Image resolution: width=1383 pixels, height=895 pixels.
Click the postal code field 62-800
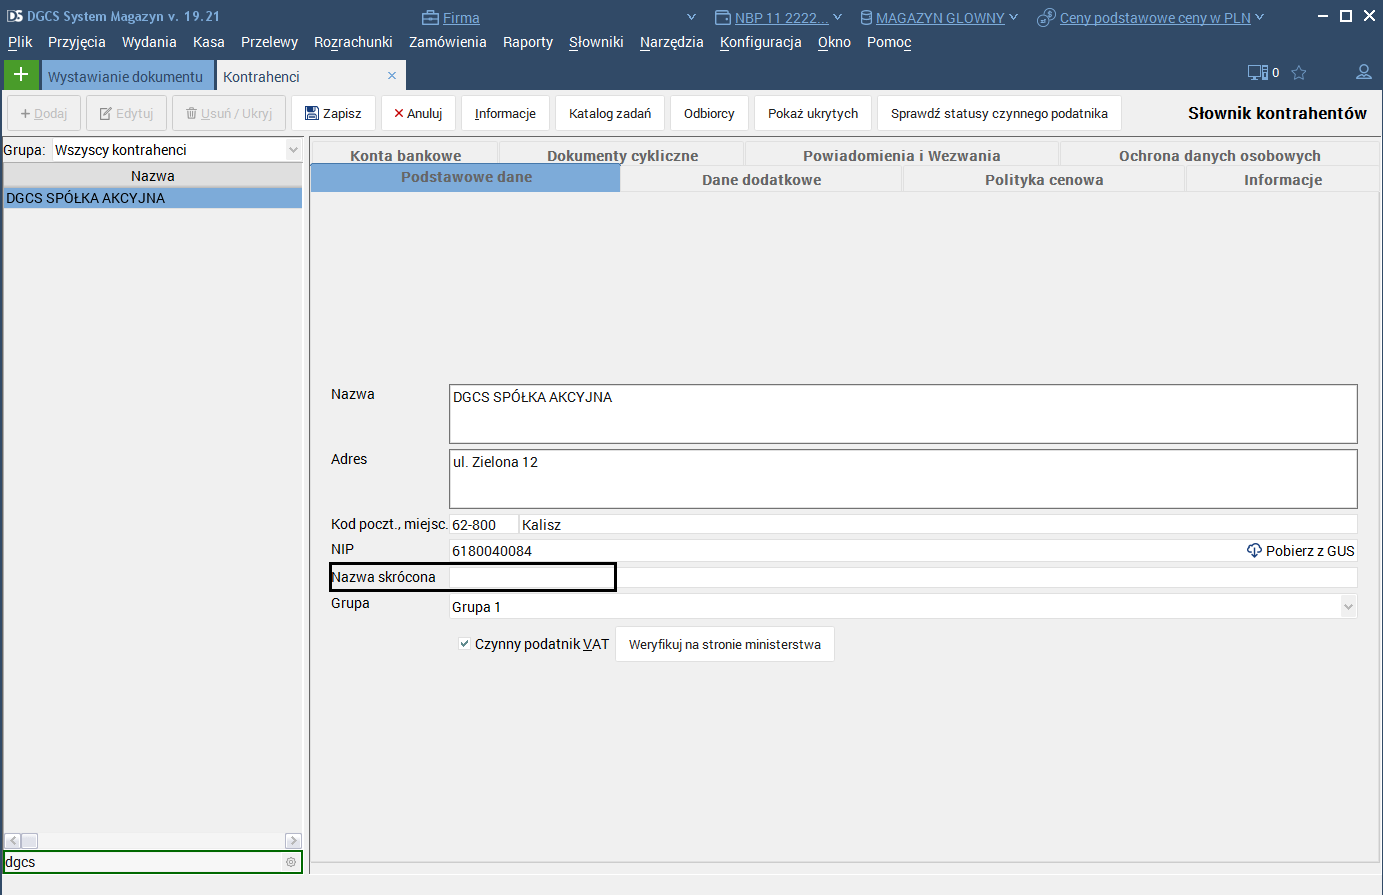coord(484,524)
